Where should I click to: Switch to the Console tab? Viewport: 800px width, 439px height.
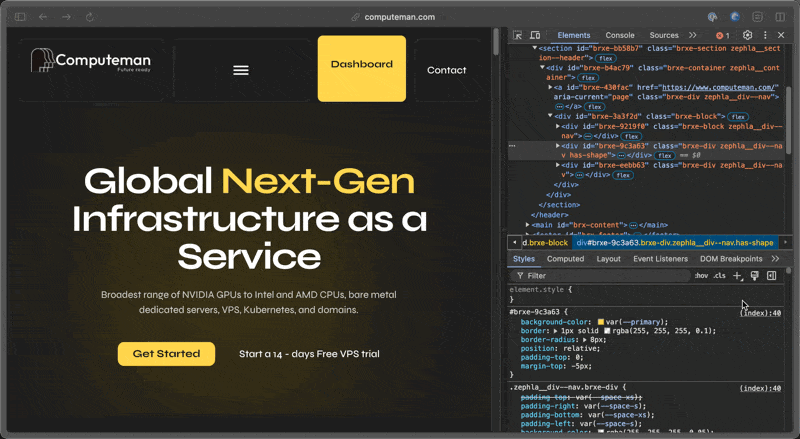point(620,35)
